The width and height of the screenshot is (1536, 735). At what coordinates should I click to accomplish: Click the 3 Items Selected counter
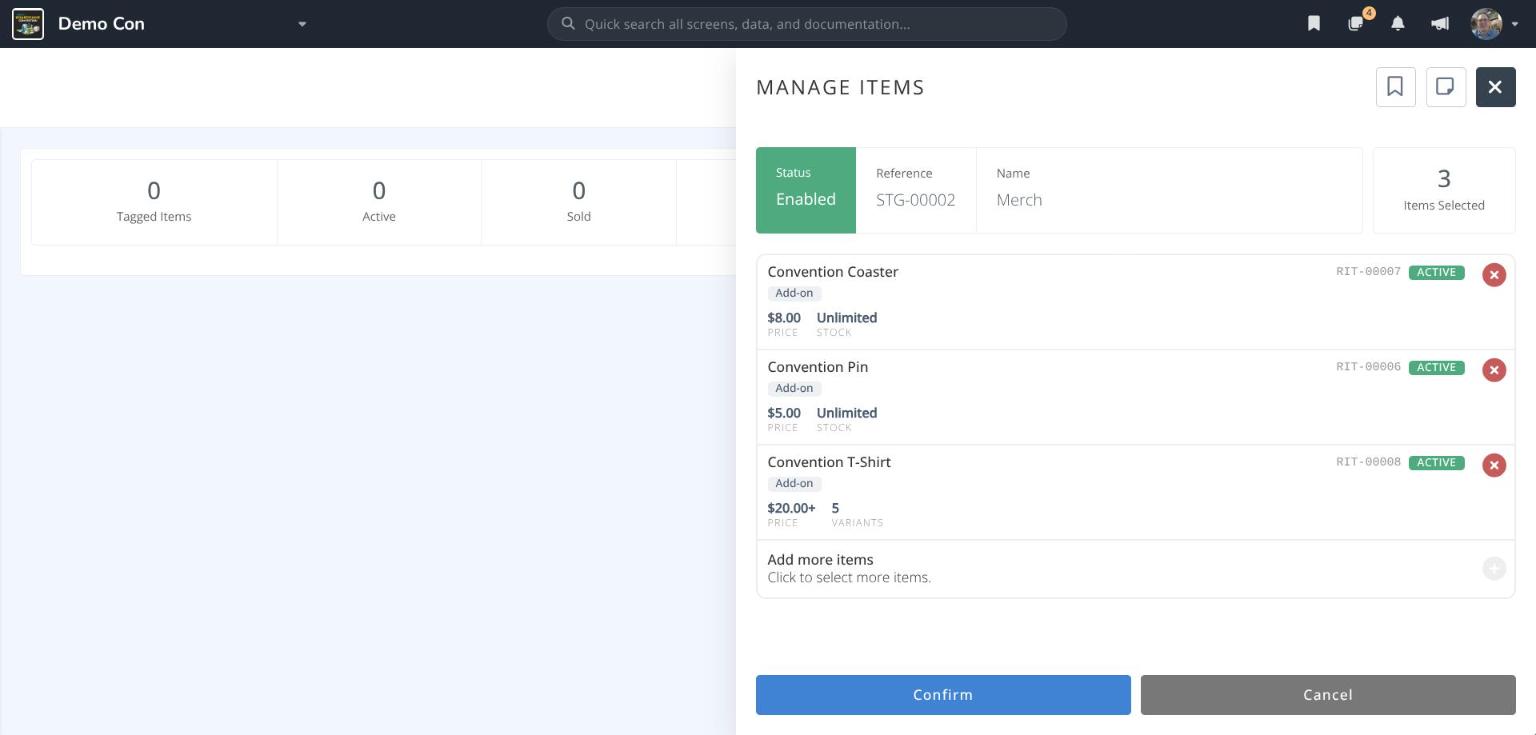point(1444,190)
